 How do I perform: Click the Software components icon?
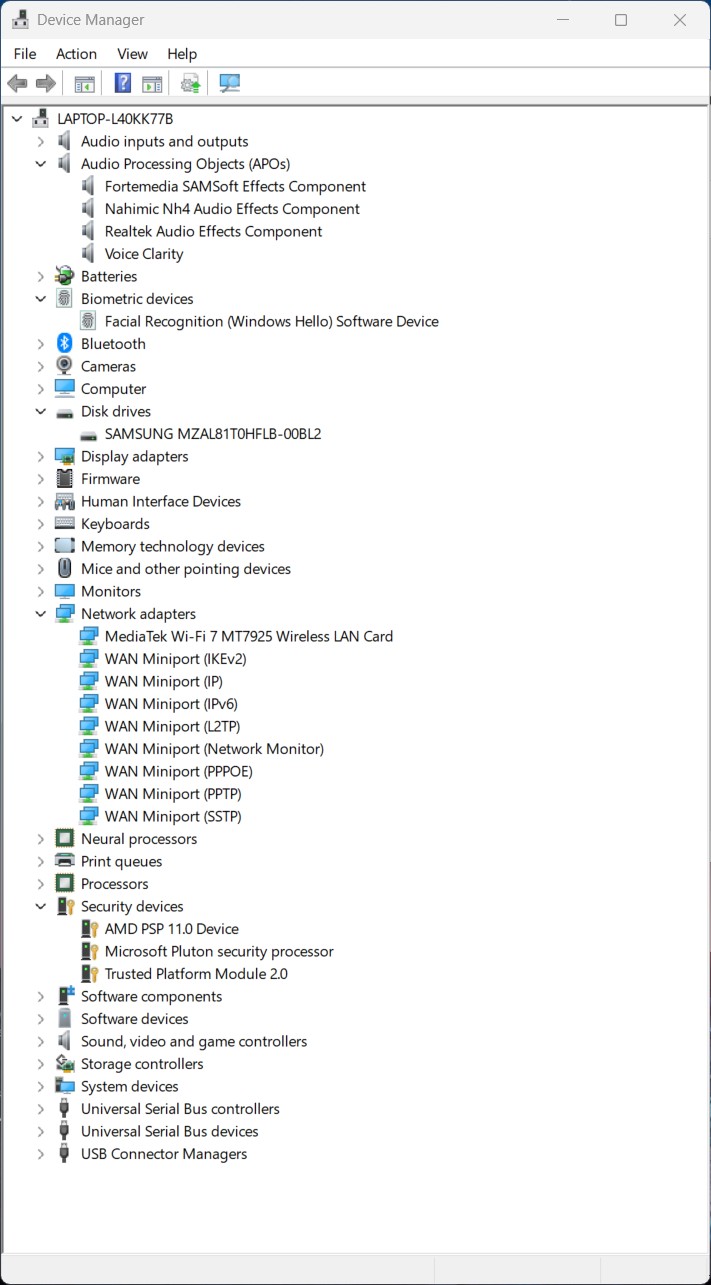(x=65, y=996)
